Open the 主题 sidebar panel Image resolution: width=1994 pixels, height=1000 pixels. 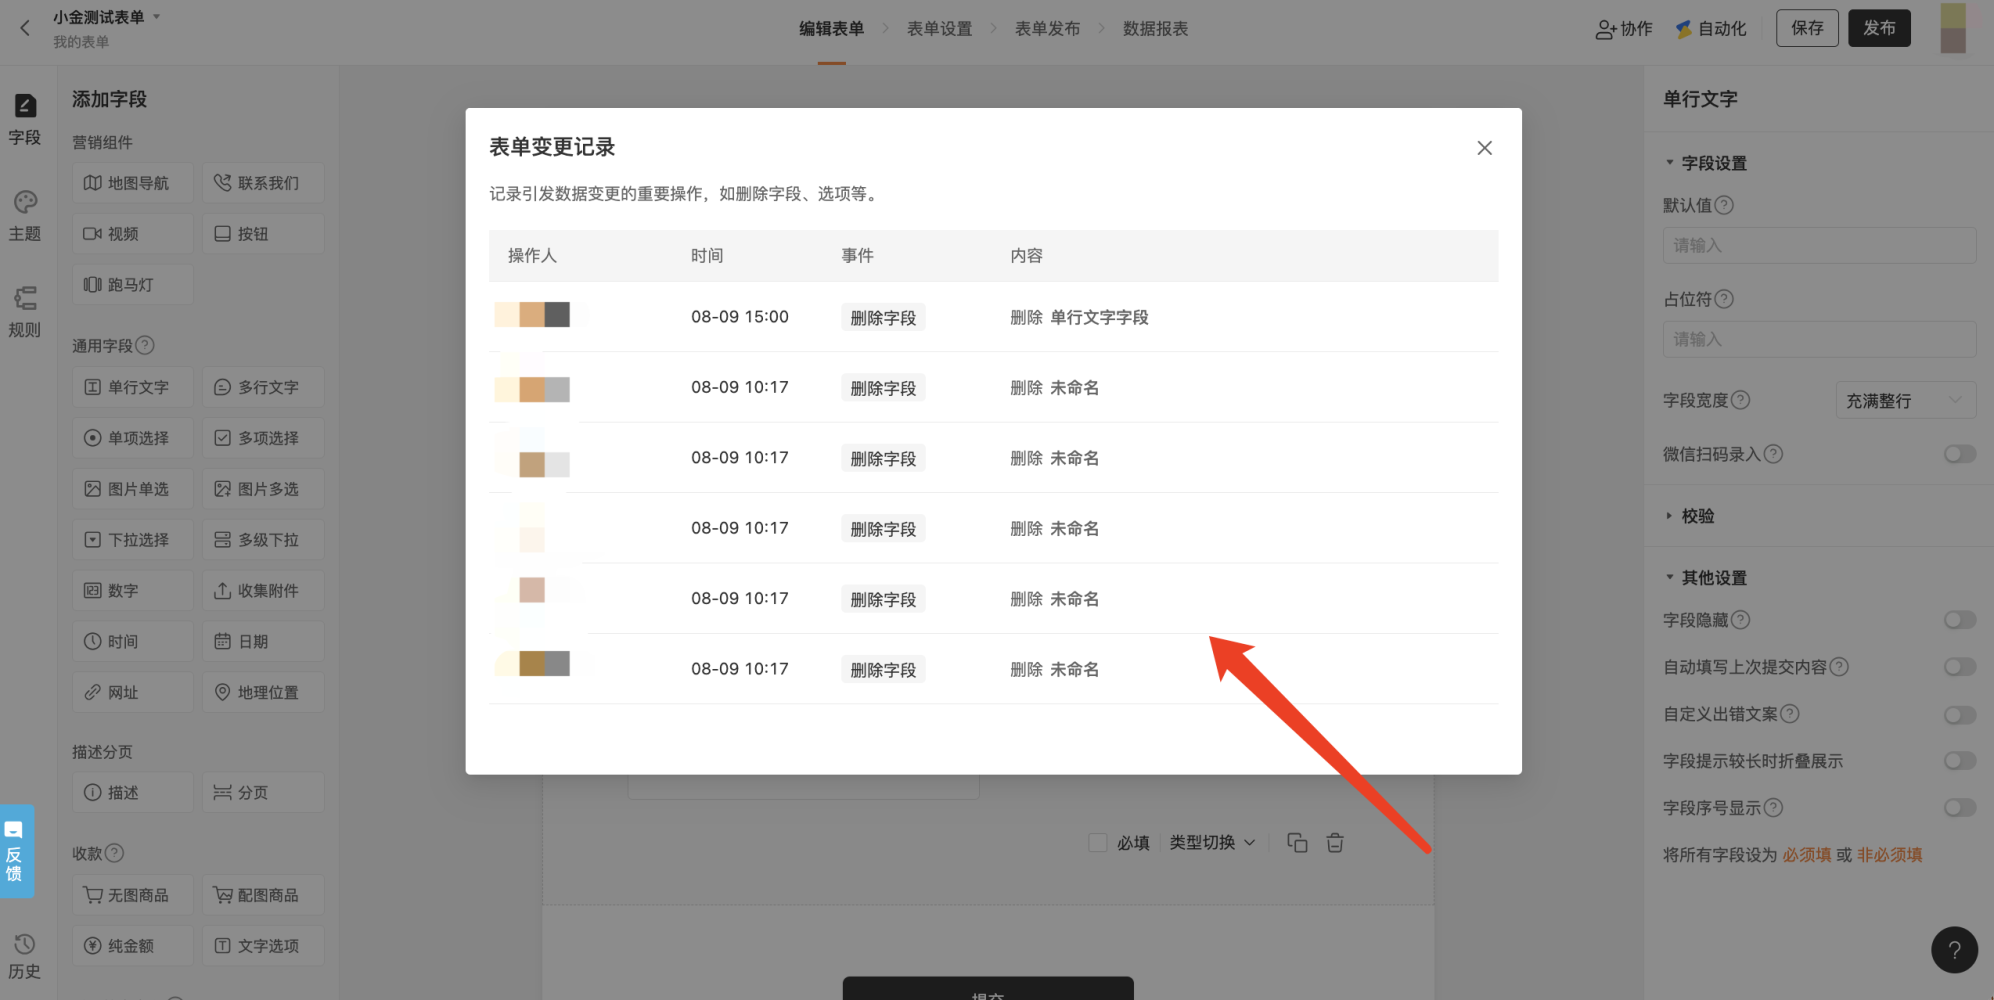(25, 216)
